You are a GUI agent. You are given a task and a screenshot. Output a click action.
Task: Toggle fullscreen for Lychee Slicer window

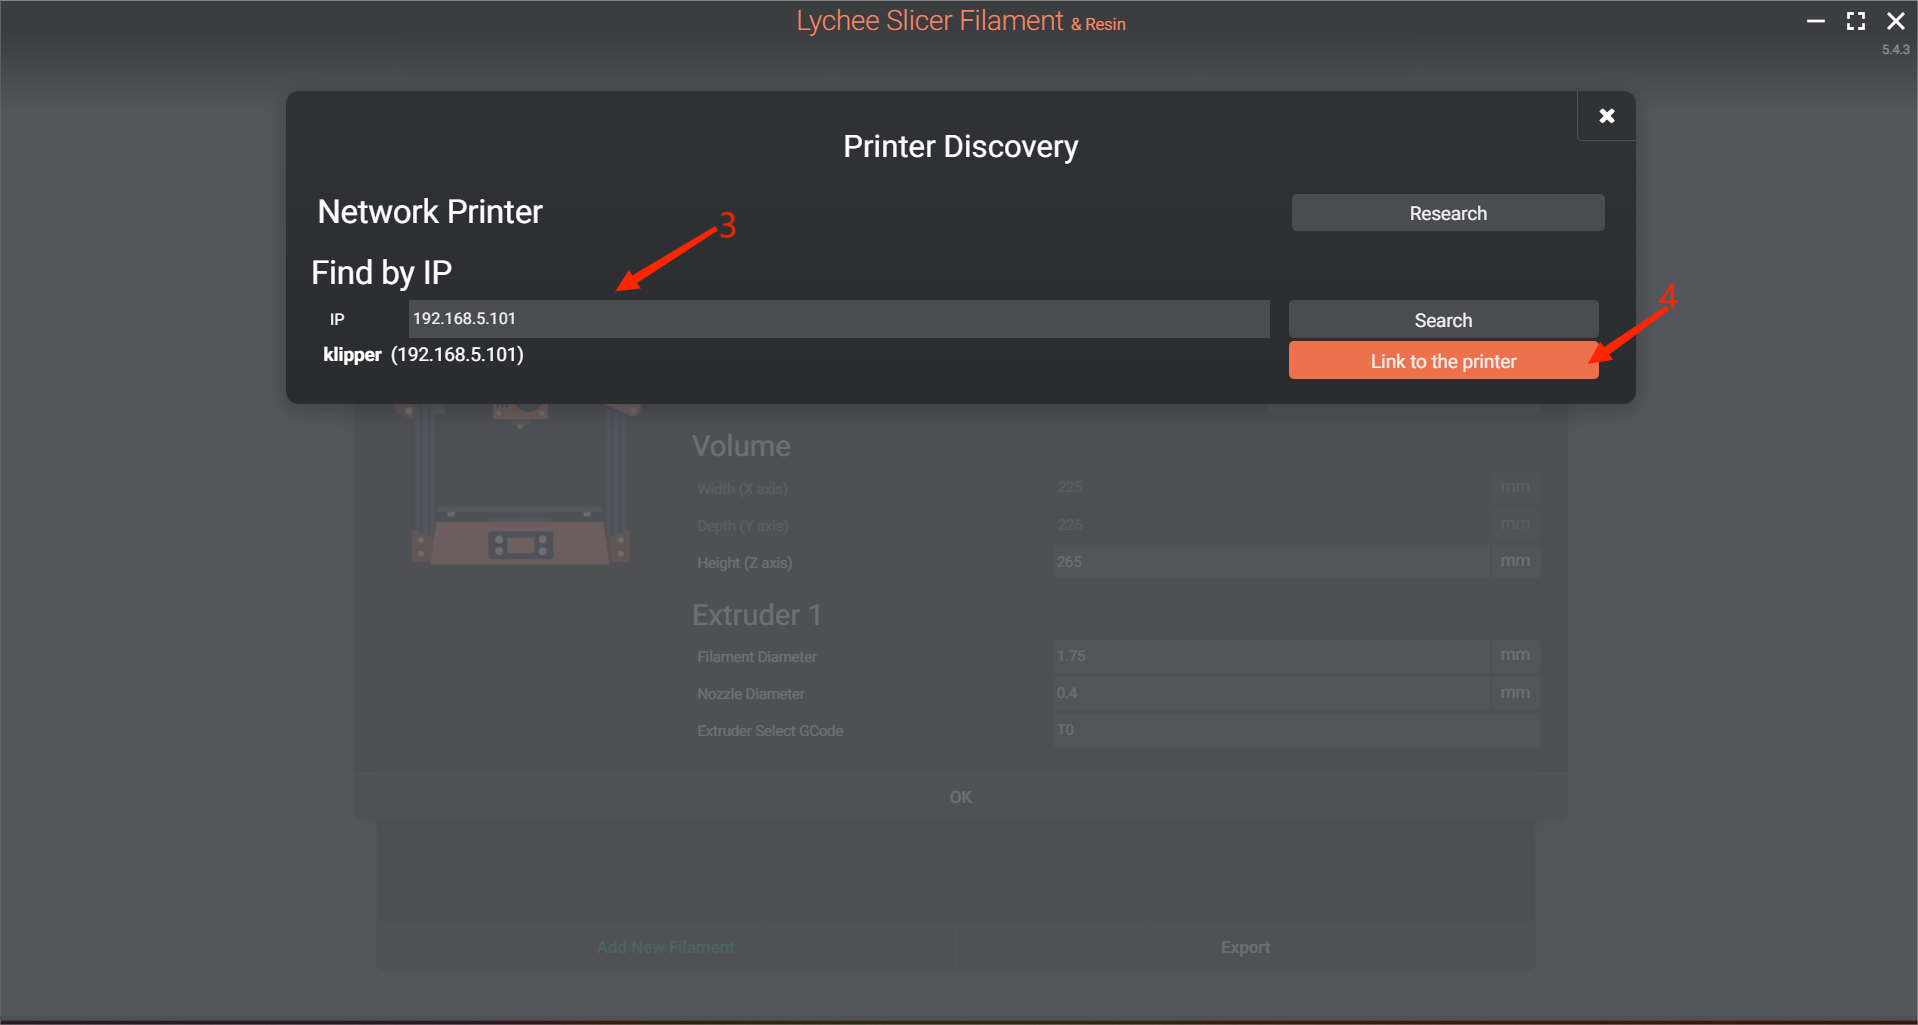pos(1855,21)
